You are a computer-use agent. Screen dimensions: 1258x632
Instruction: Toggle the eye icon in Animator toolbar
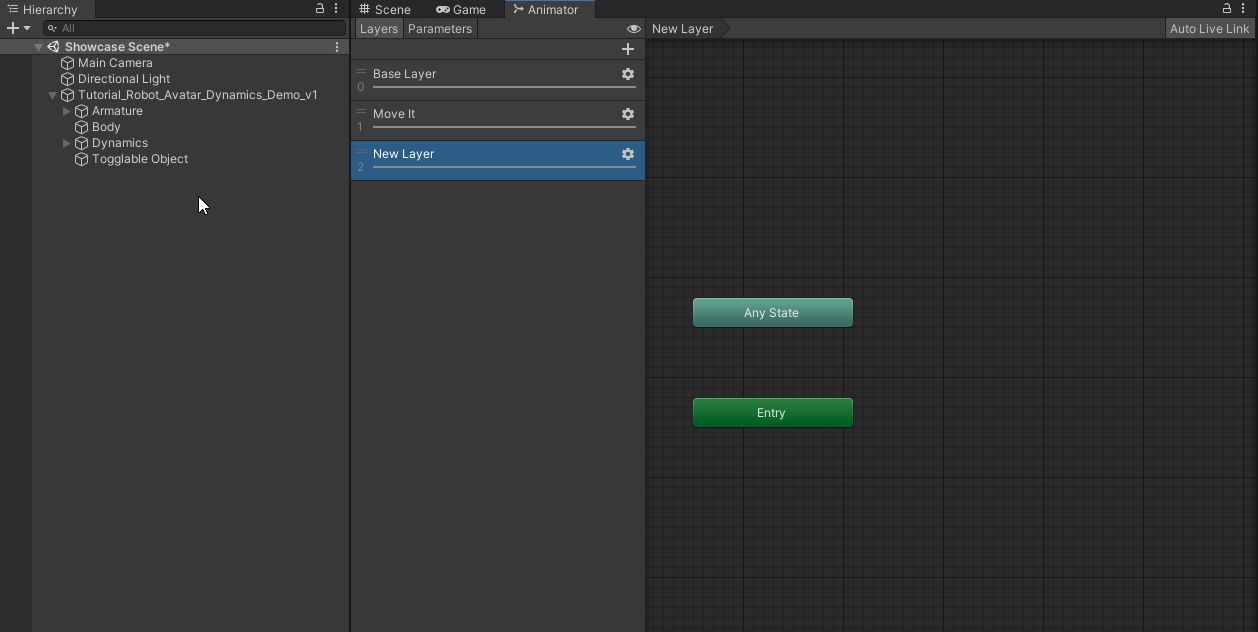[x=634, y=28]
